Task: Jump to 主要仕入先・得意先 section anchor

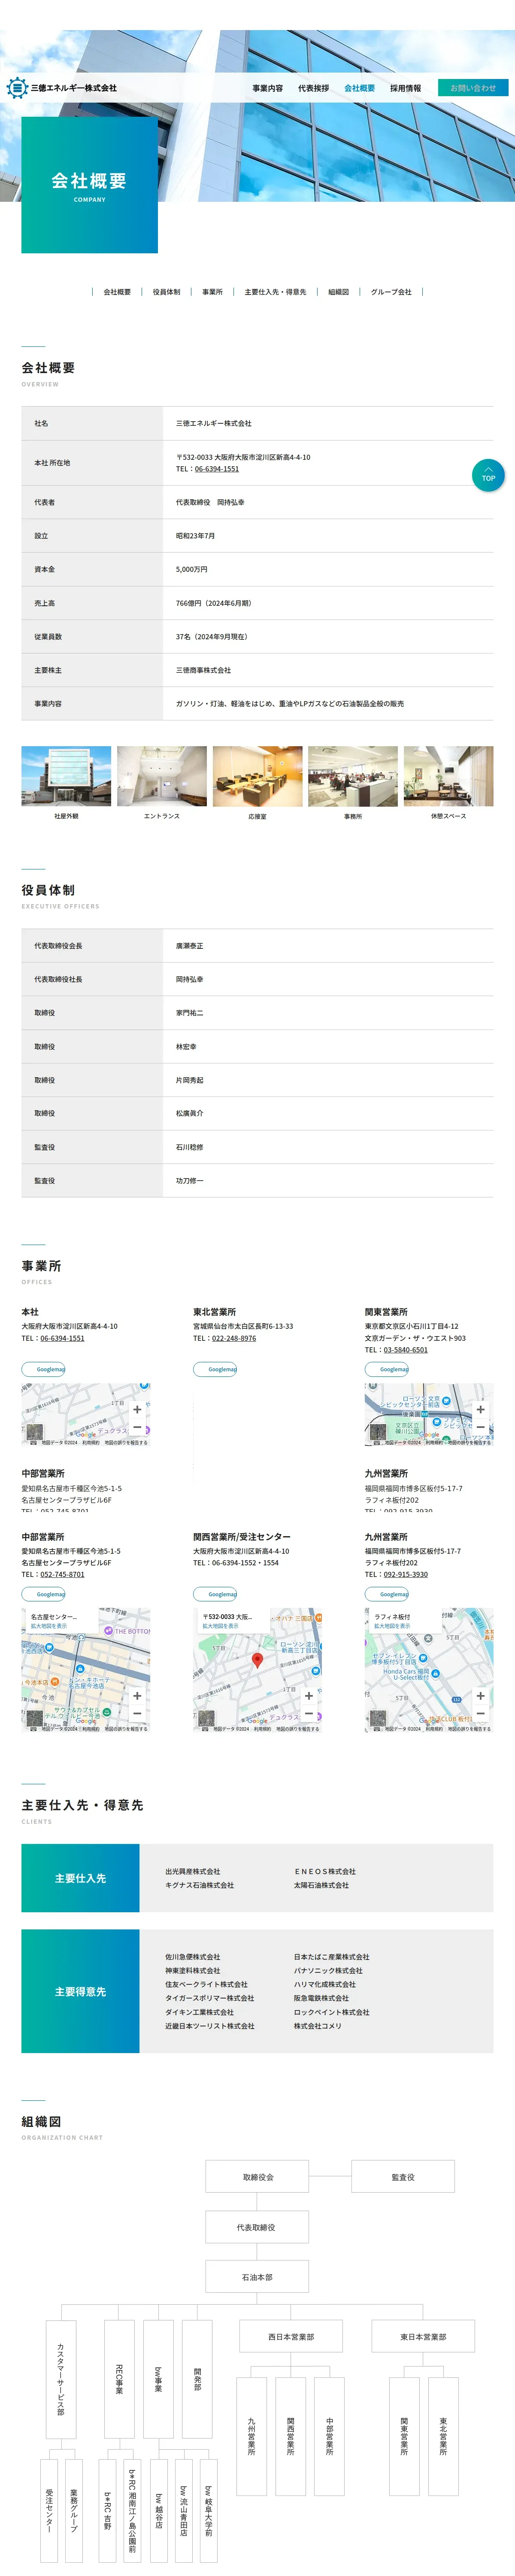Action: (275, 292)
